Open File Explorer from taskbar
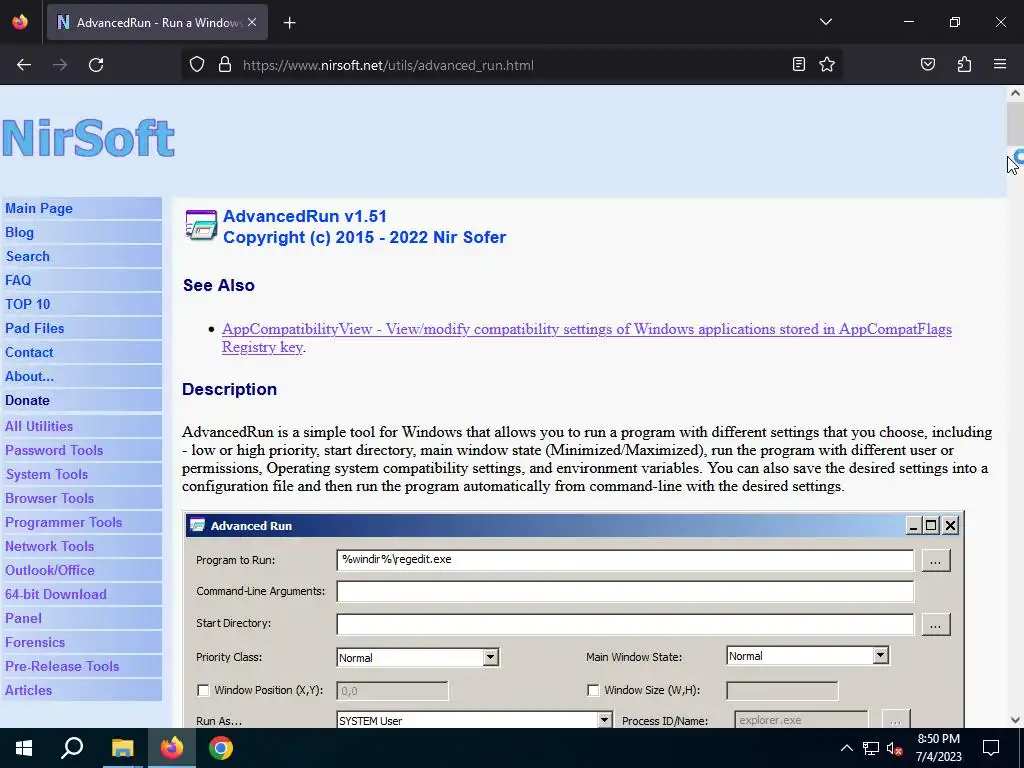 (122, 748)
